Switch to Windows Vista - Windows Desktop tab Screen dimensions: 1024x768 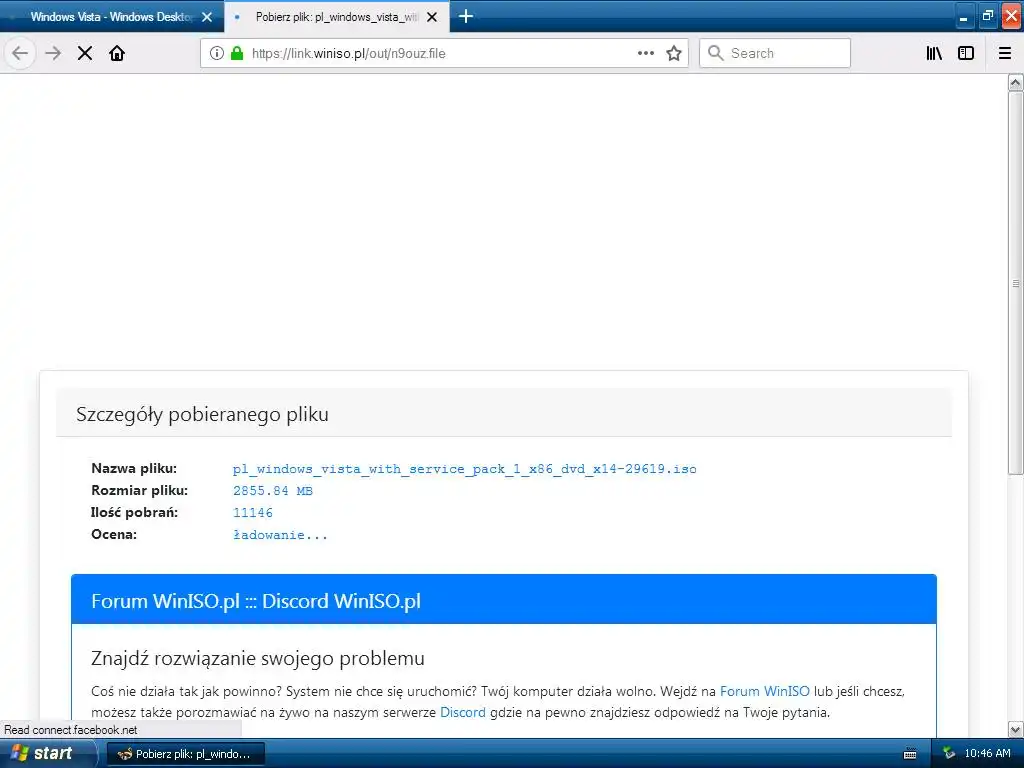coord(111,17)
